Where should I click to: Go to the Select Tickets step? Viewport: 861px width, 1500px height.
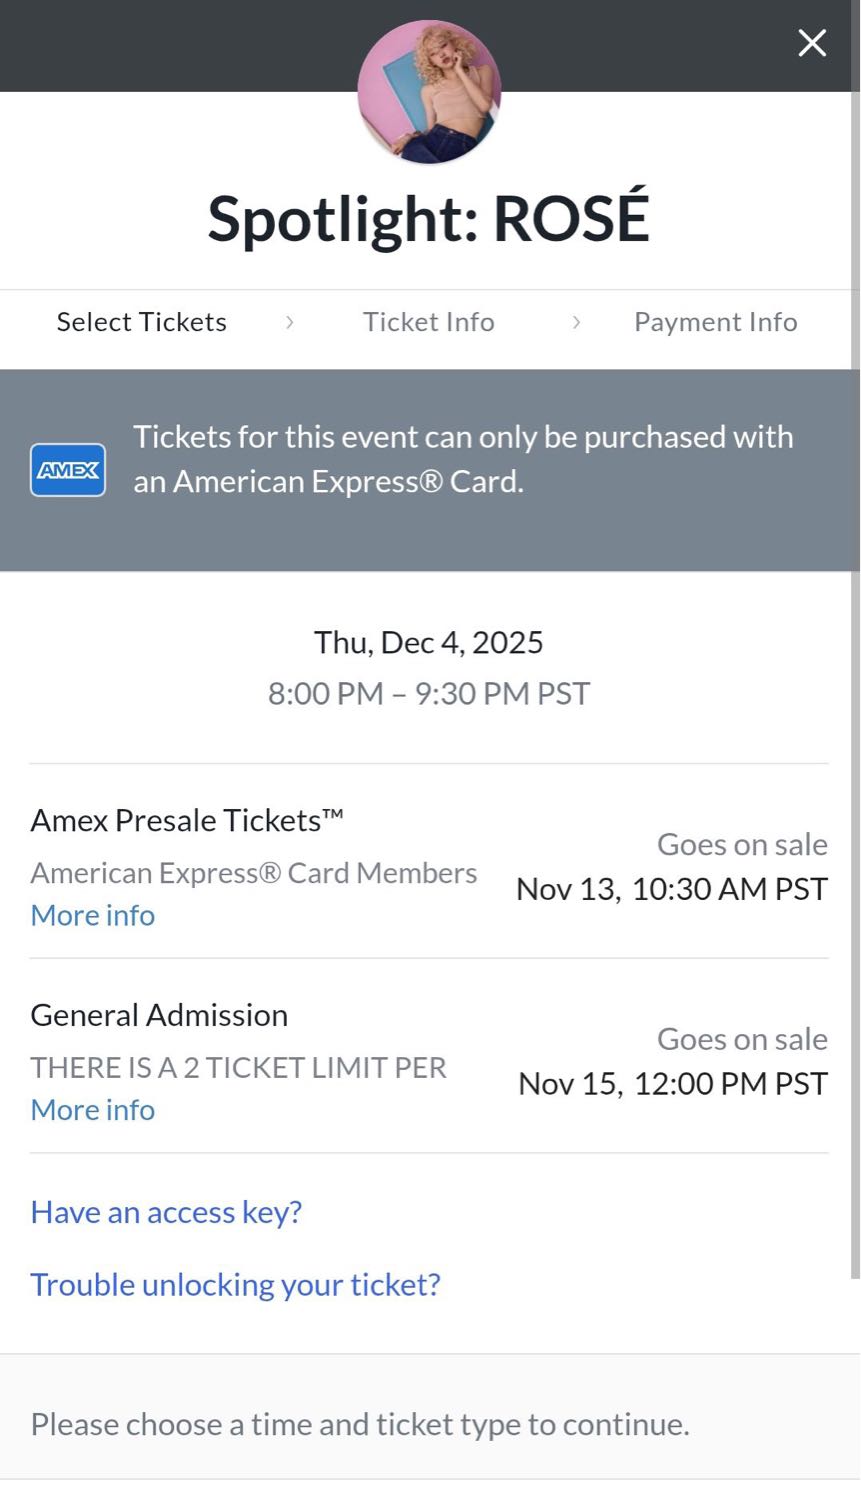141,322
